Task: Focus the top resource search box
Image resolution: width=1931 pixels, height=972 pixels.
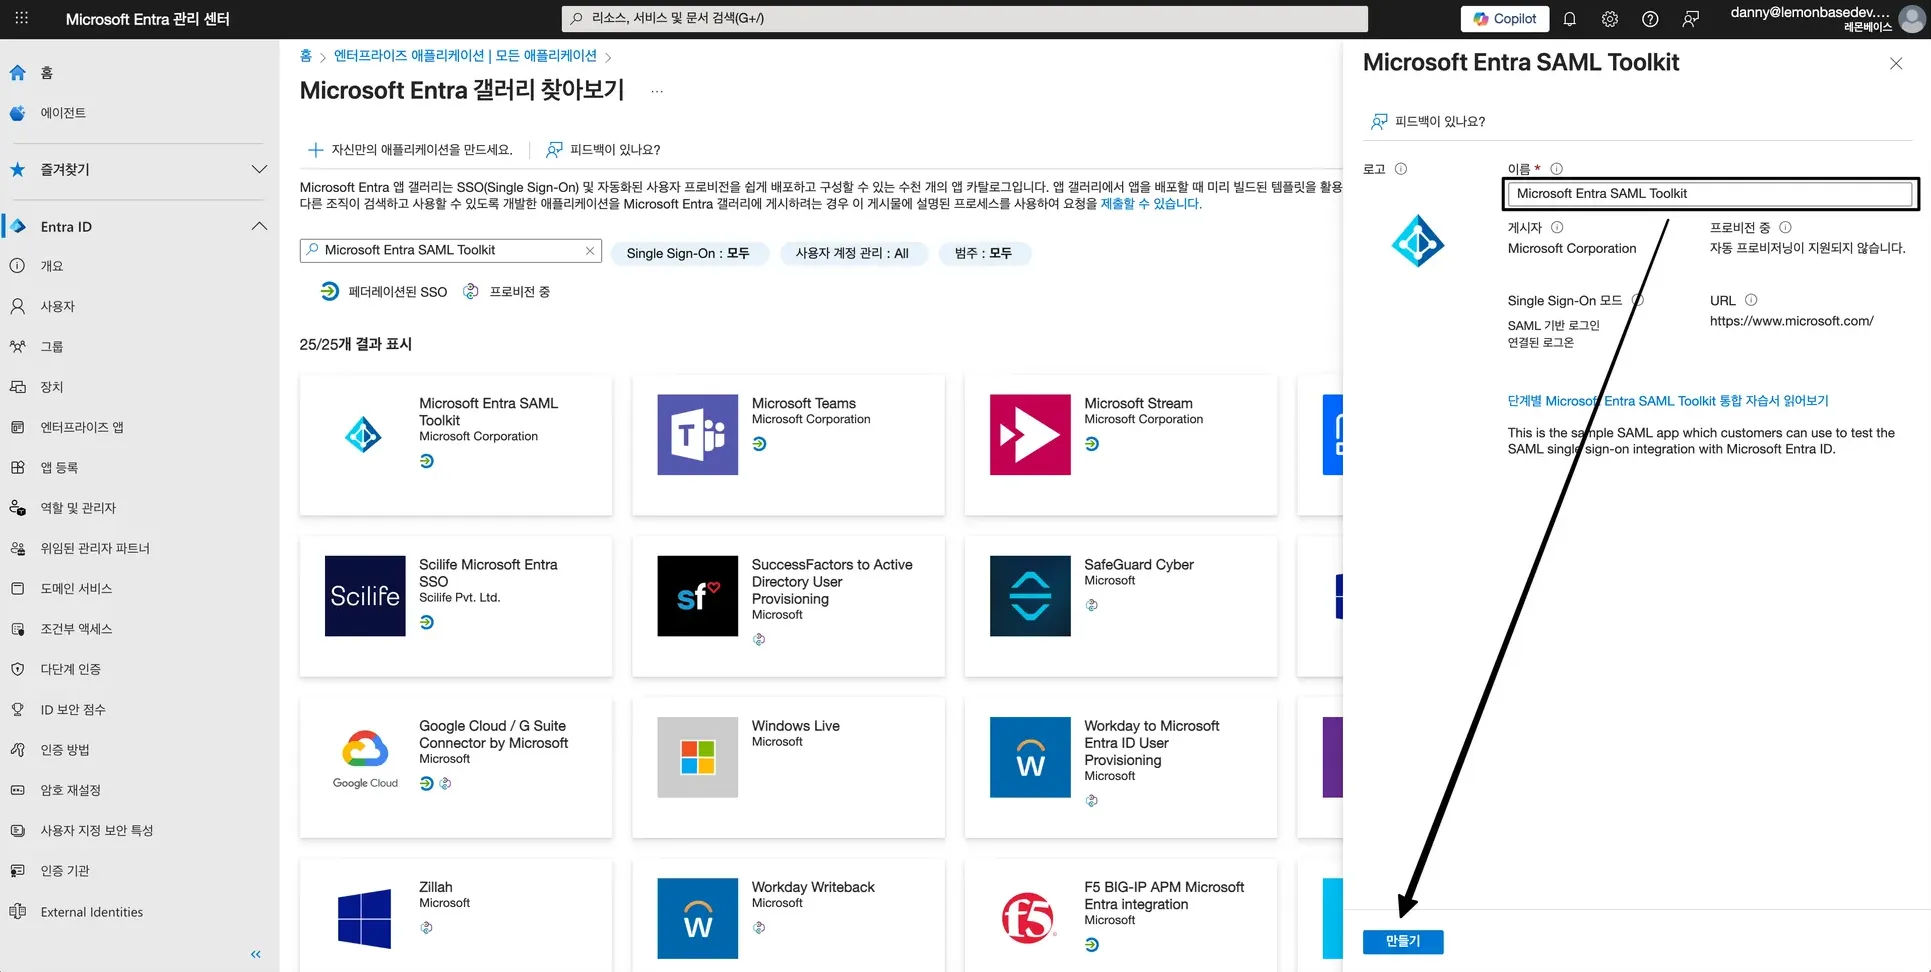Action: pyautogui.click(x=965, y=18)
